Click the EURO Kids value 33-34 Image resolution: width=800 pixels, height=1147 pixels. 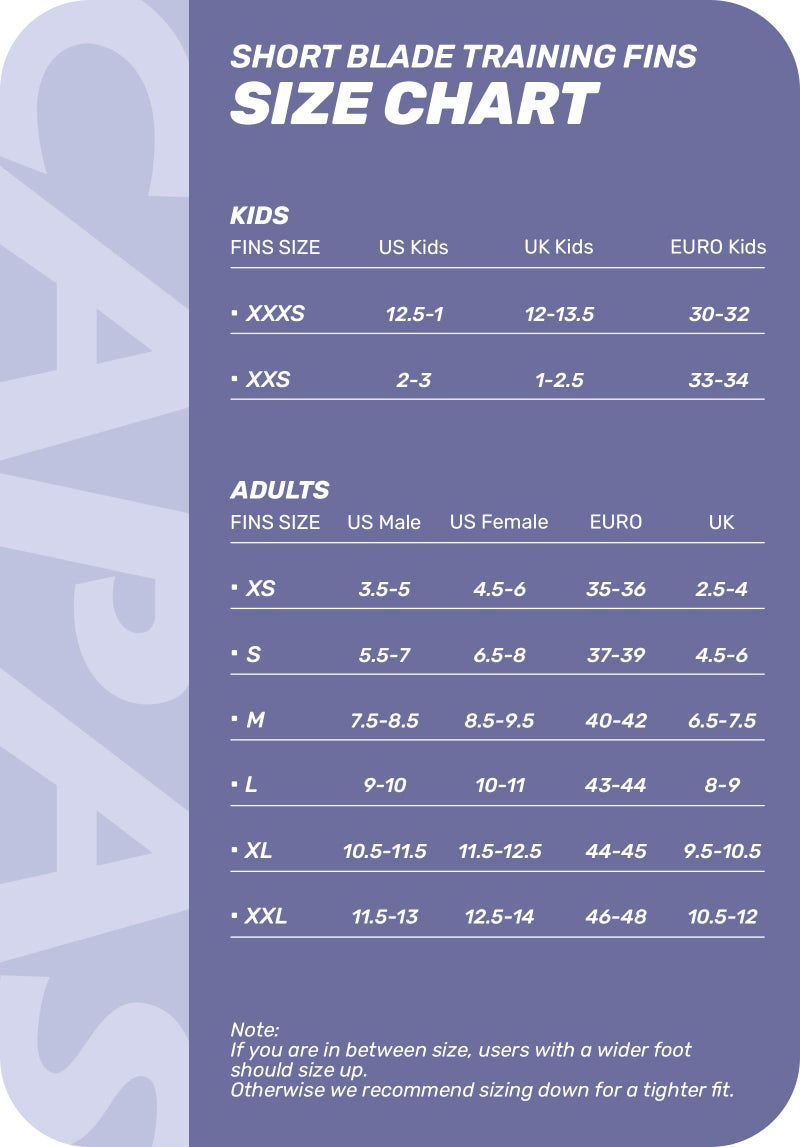(718, 380)
